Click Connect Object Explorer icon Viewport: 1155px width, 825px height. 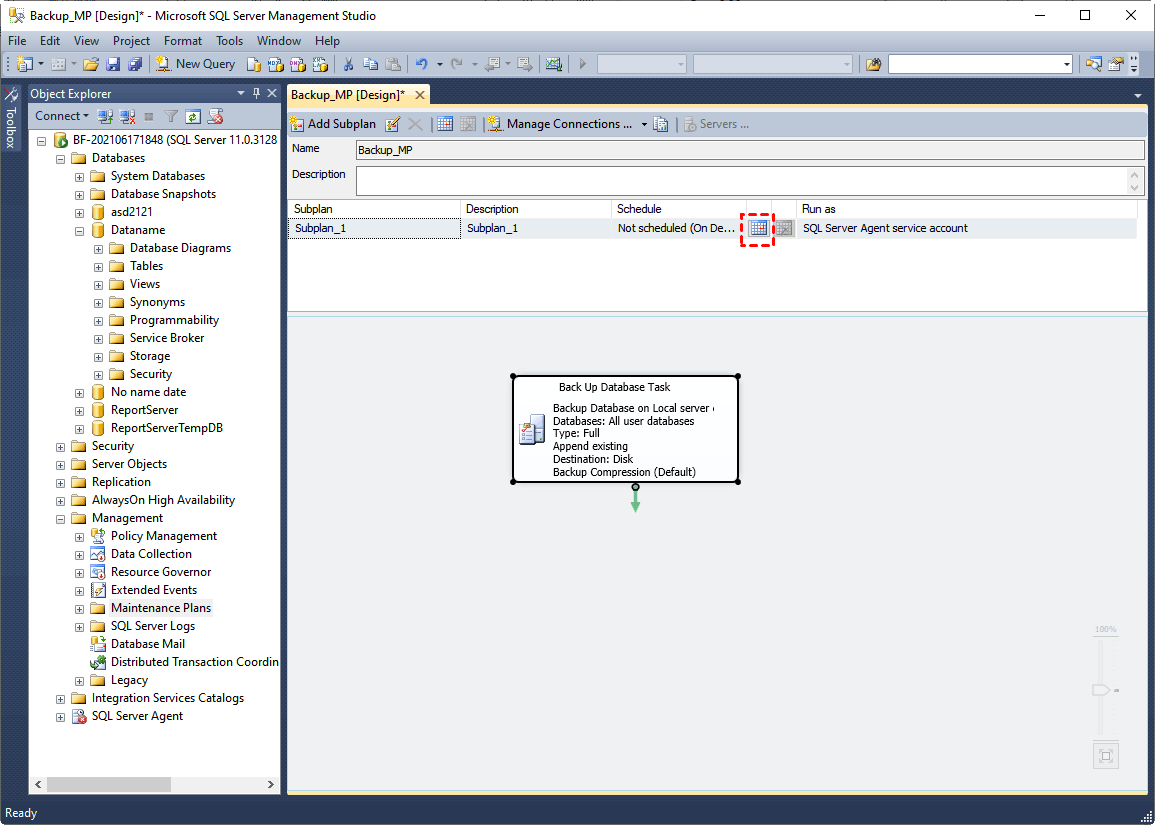pyautogui.click(x=105, y=116)
